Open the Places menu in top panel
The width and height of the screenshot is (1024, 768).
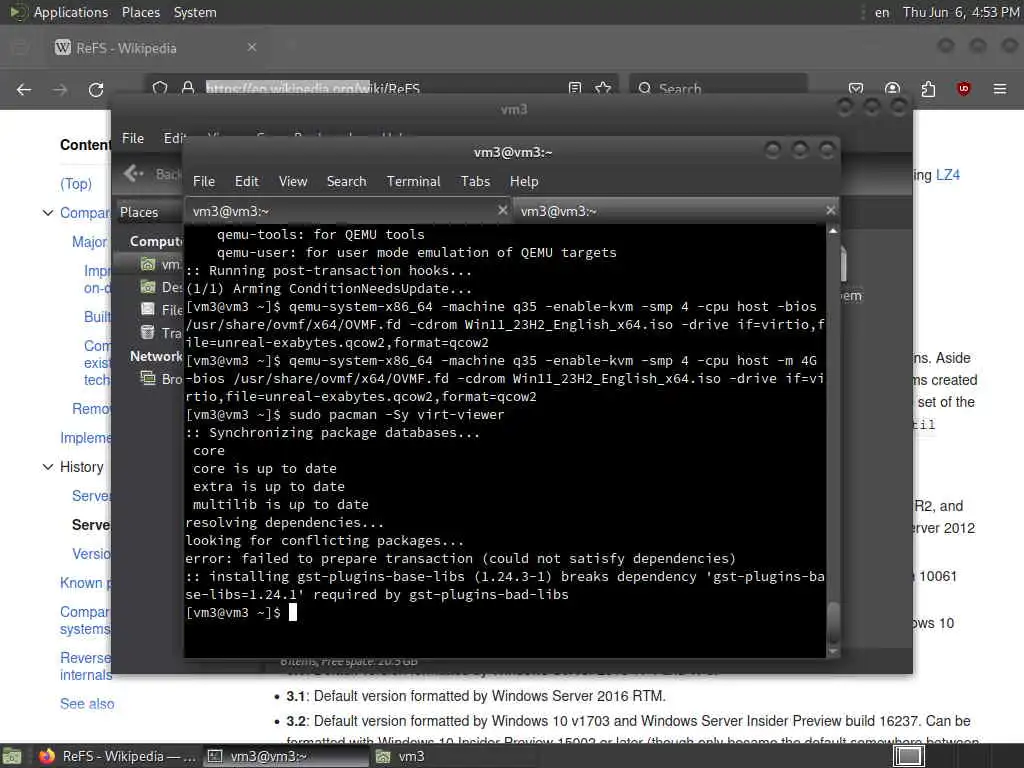click(140, 12)
